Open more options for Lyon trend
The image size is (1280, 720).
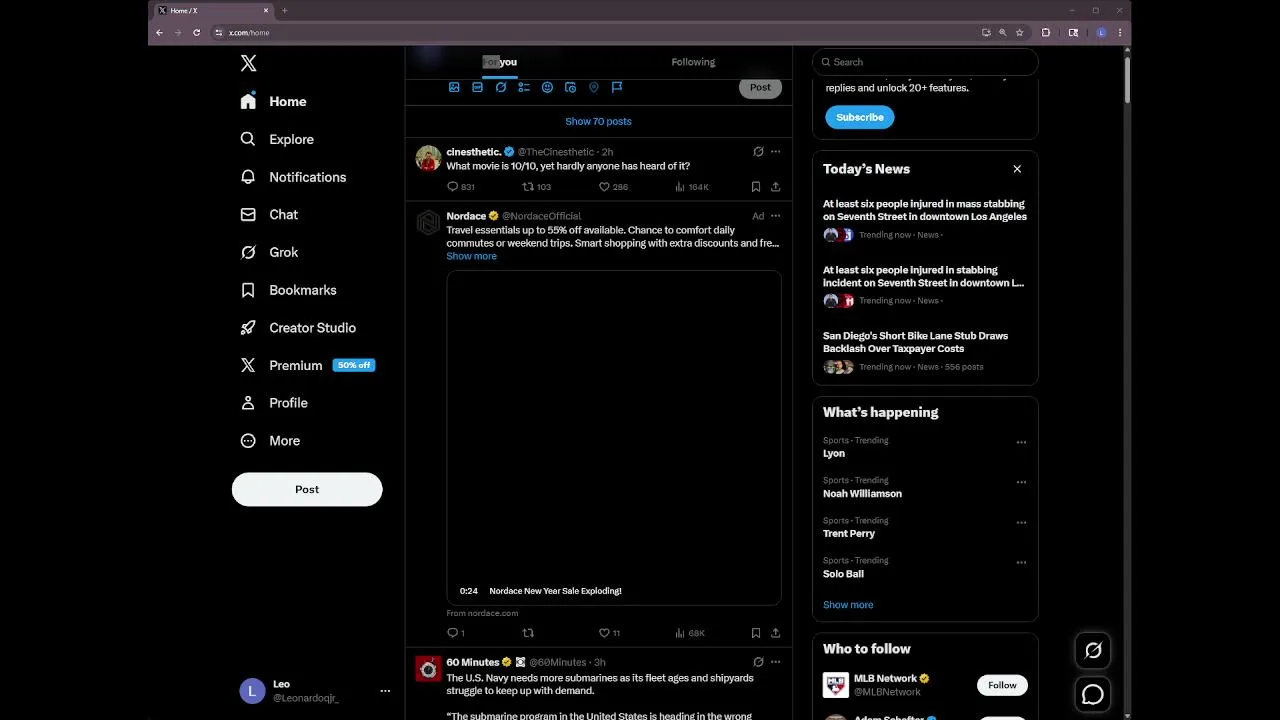click(x=1021, y=442)
